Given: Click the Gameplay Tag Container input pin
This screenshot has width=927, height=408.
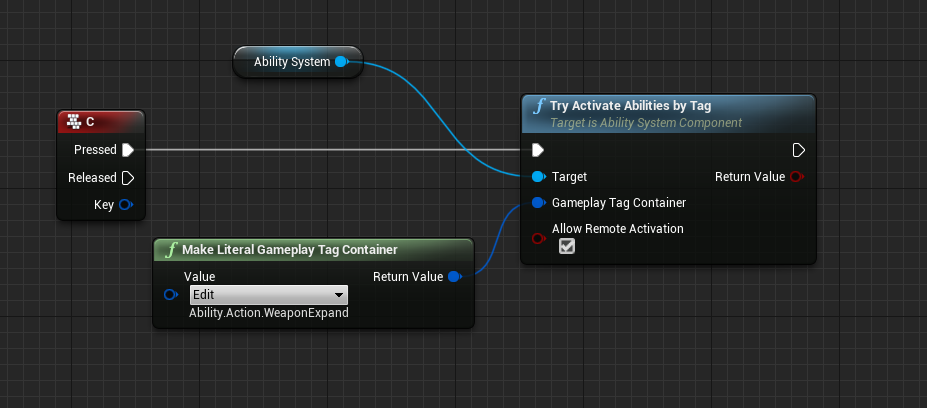Looking at the screenshot, I should [x=538, y=203].
